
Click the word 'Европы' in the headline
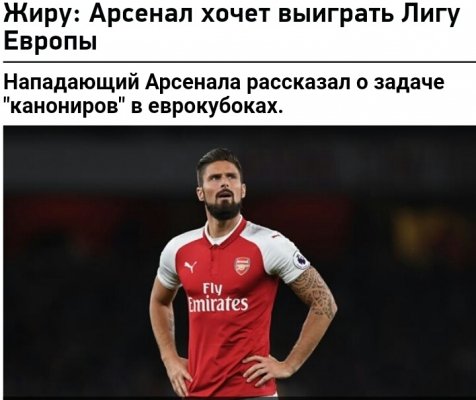tap(50, 41)
